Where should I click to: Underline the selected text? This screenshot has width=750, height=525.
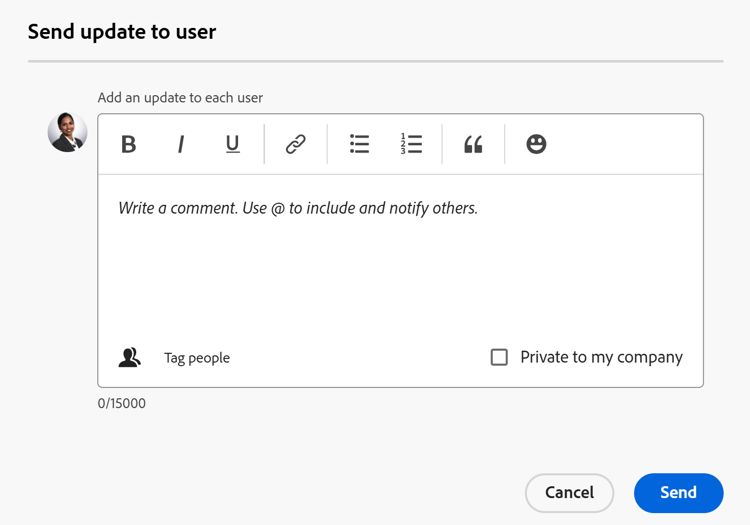[x=232, y=144]
